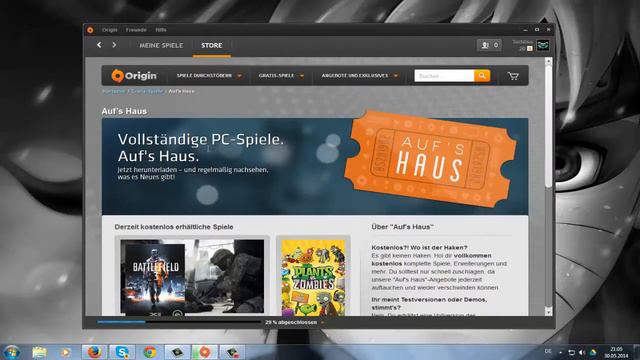This screenshot has height=360, width=640.
Task: Click 'Kostenlos?! Wo ist der Haken?' text
Action: 419,247
